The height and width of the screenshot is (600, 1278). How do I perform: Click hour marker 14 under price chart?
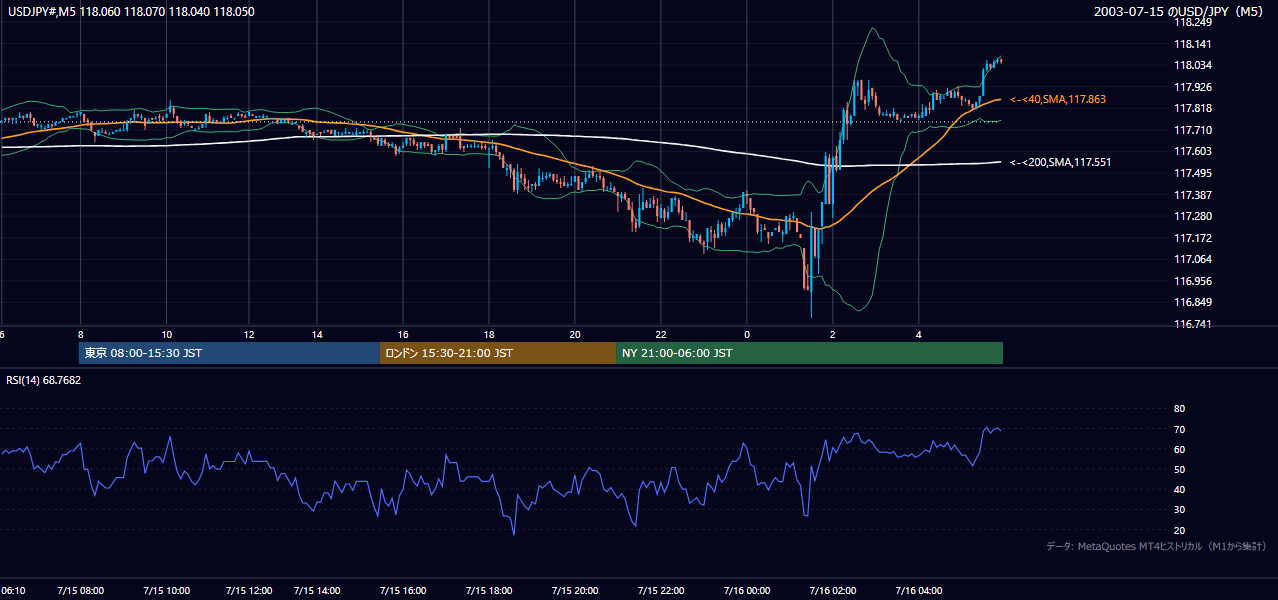[x=317, y=334]
